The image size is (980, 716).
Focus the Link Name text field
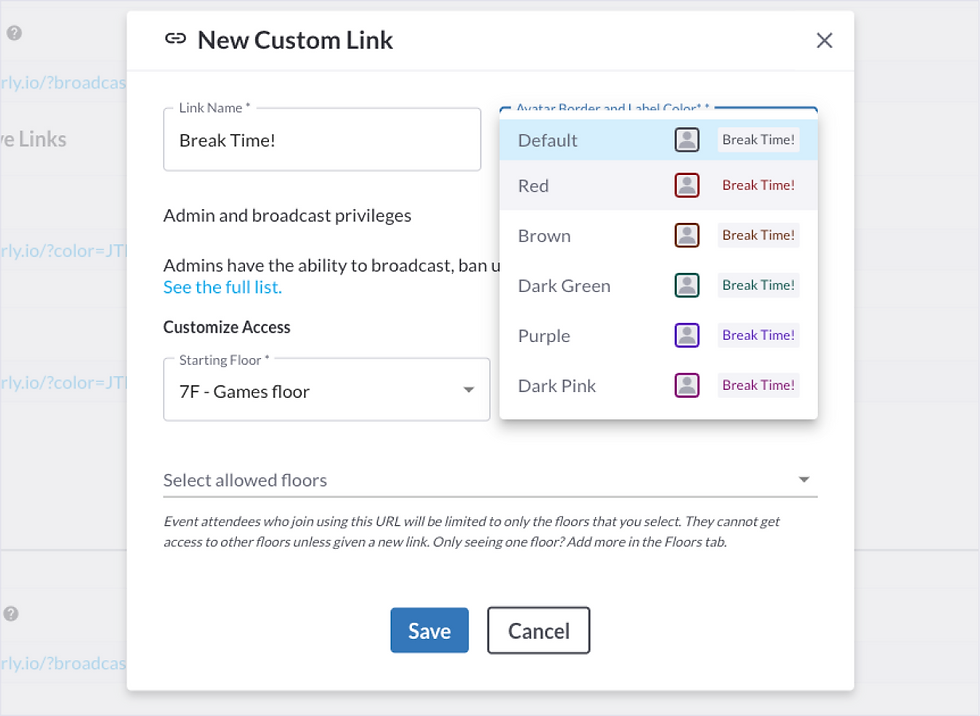[322, 140]
